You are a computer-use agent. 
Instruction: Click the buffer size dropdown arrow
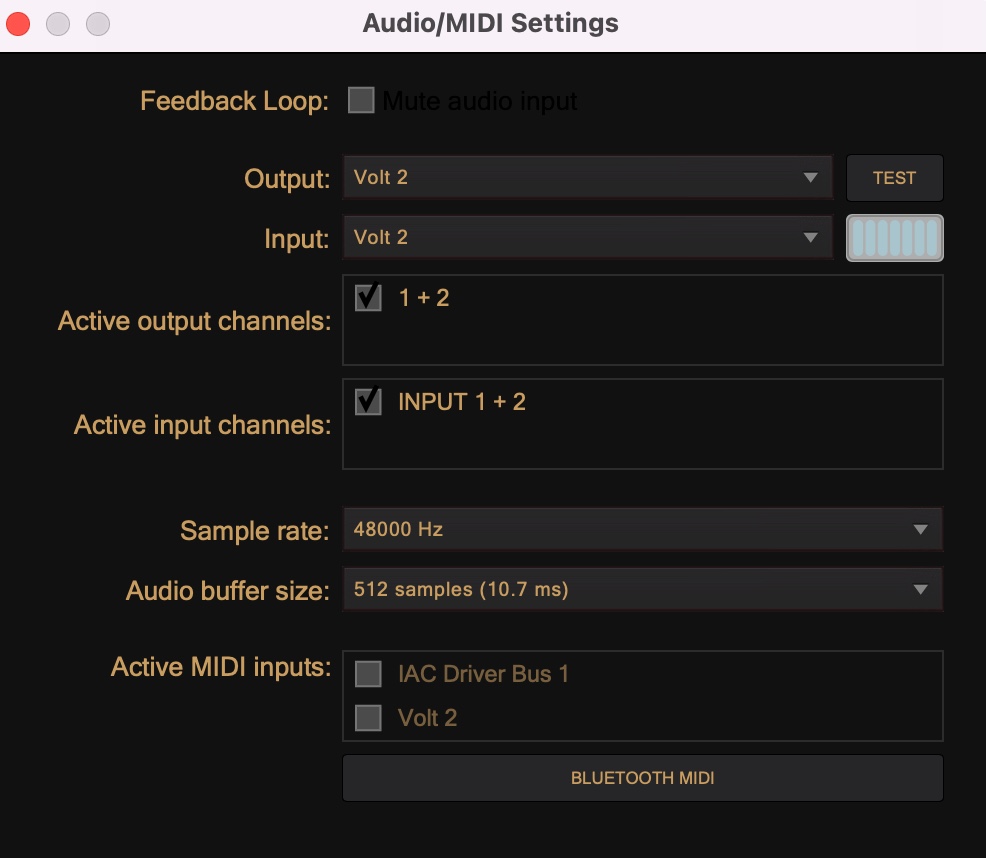pos(921,590)
